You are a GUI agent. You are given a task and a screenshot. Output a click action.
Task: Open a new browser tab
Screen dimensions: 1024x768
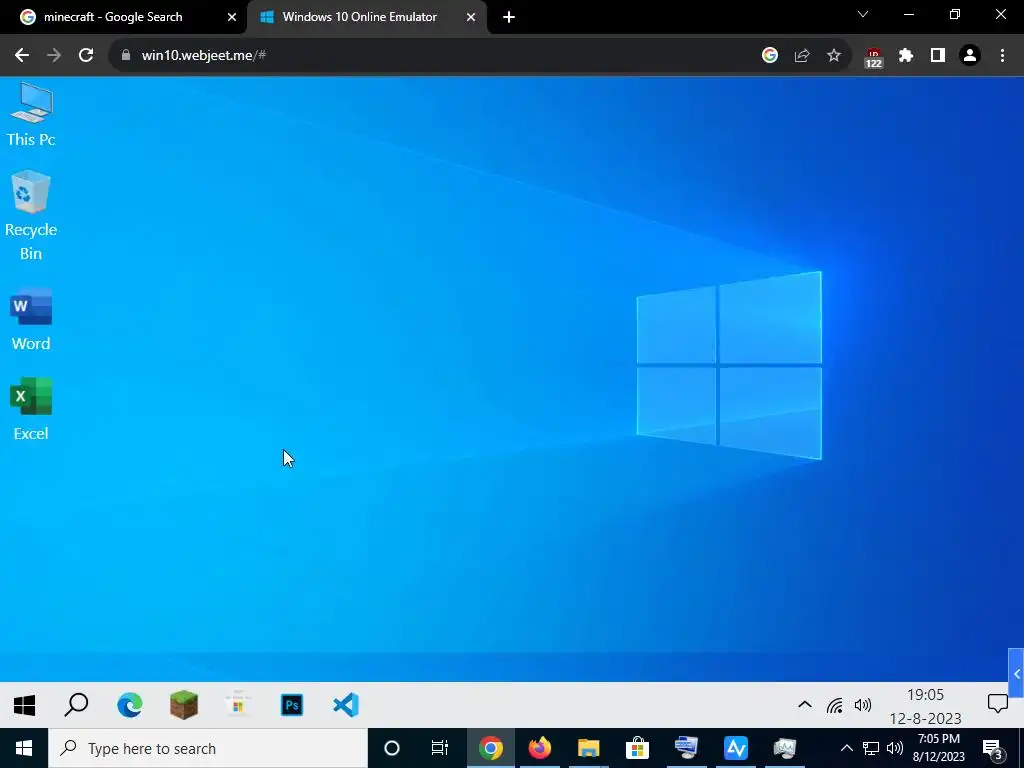click(x=509, y=17)
